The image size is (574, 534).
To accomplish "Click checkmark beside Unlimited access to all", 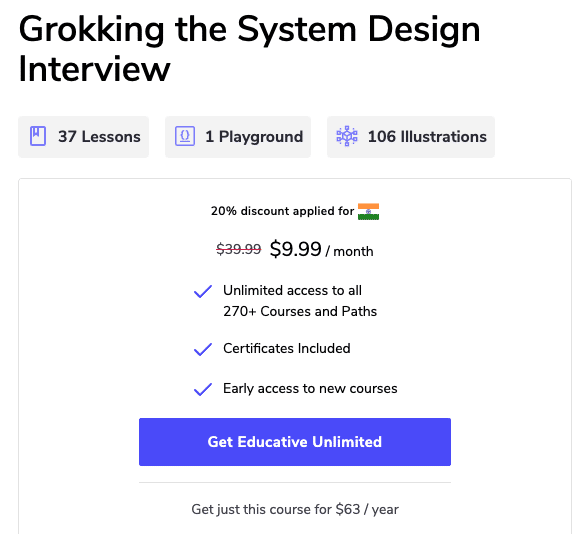I will [203, 291].
